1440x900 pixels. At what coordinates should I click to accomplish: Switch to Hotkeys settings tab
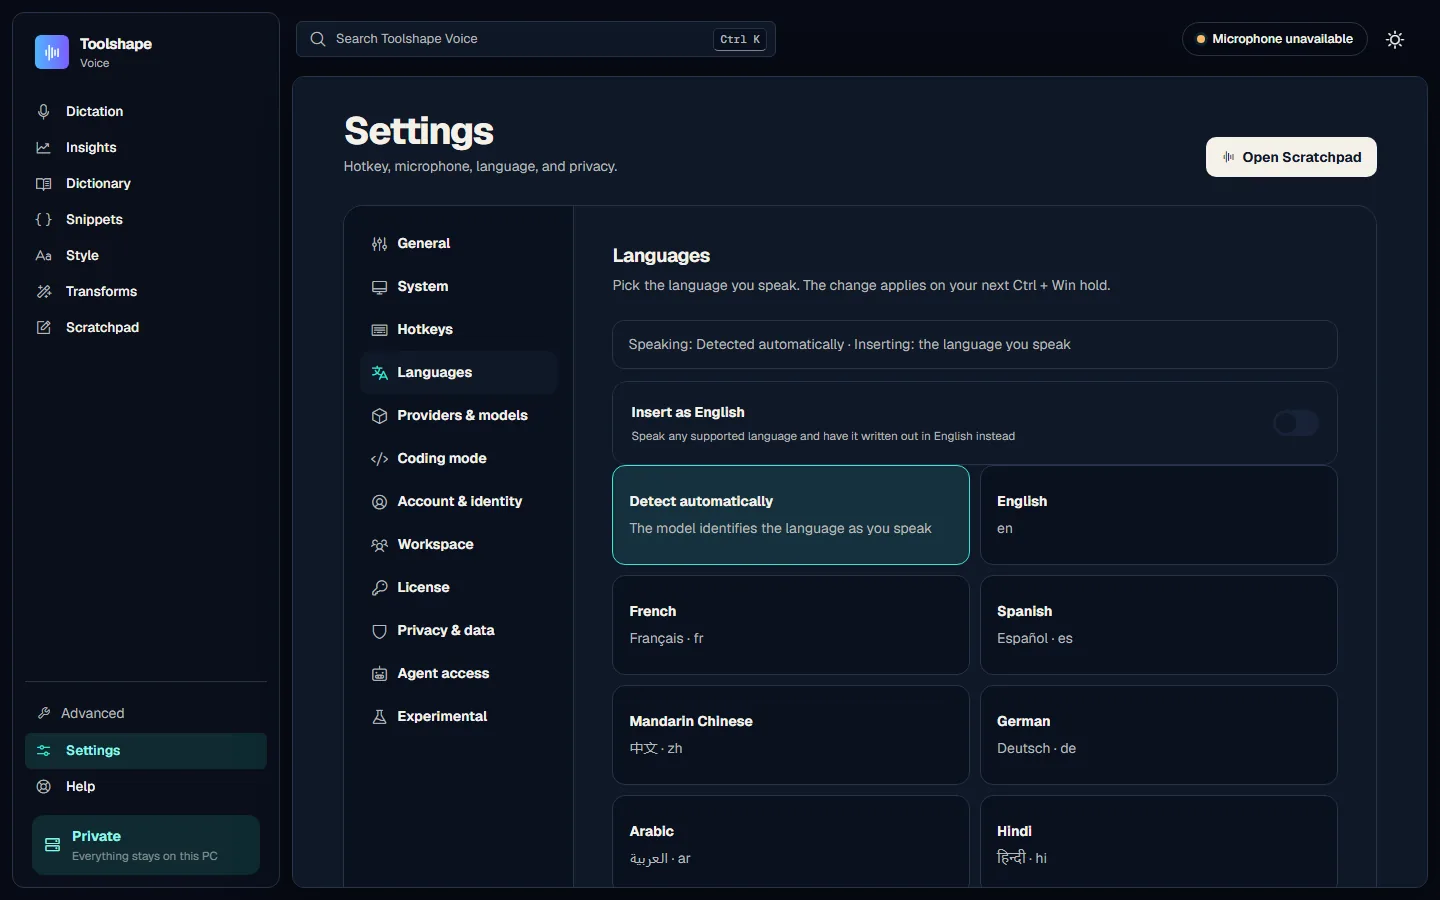(x=458, y=329)
